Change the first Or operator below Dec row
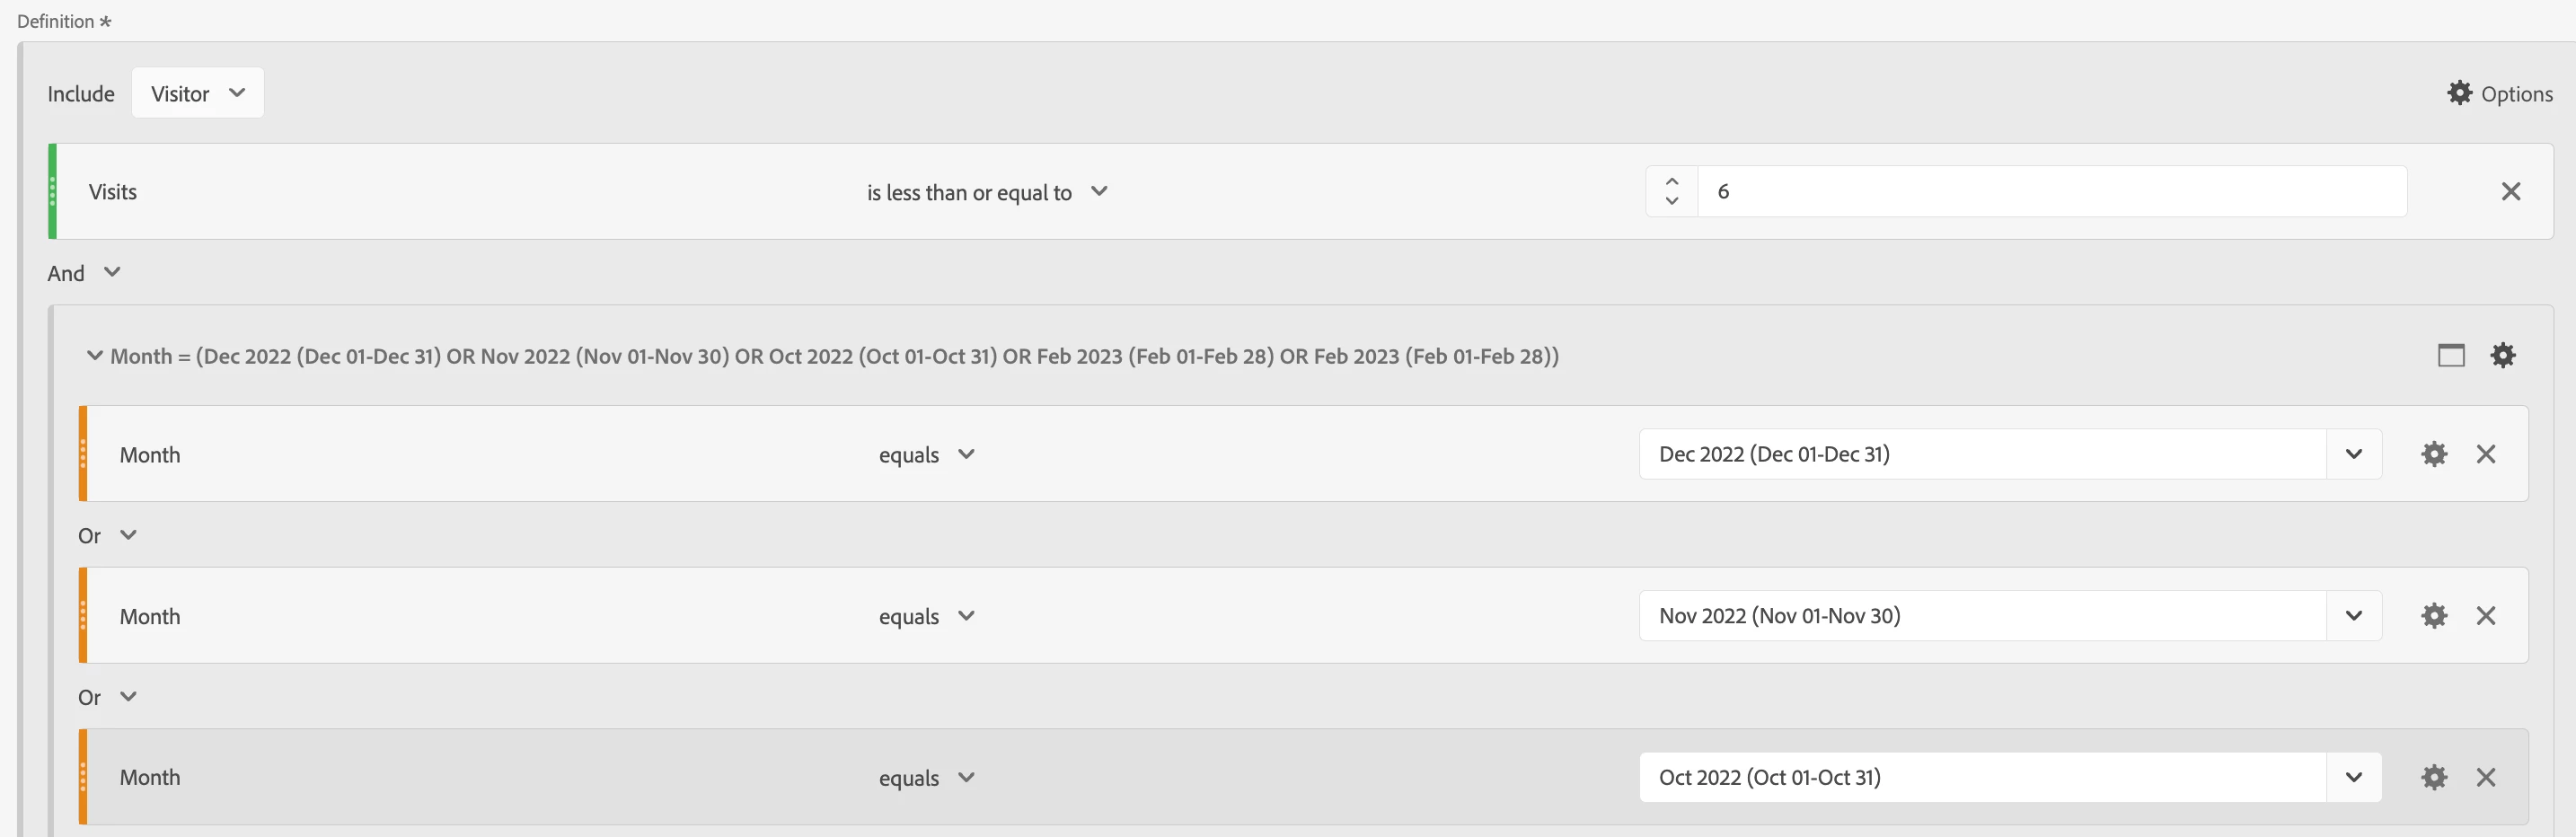2576x837 pixels. point(107,535)
